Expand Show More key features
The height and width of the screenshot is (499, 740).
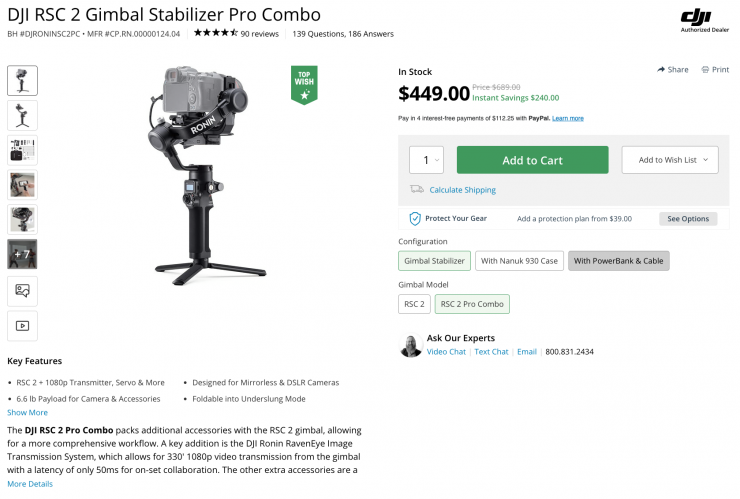[x=27, y=412]
